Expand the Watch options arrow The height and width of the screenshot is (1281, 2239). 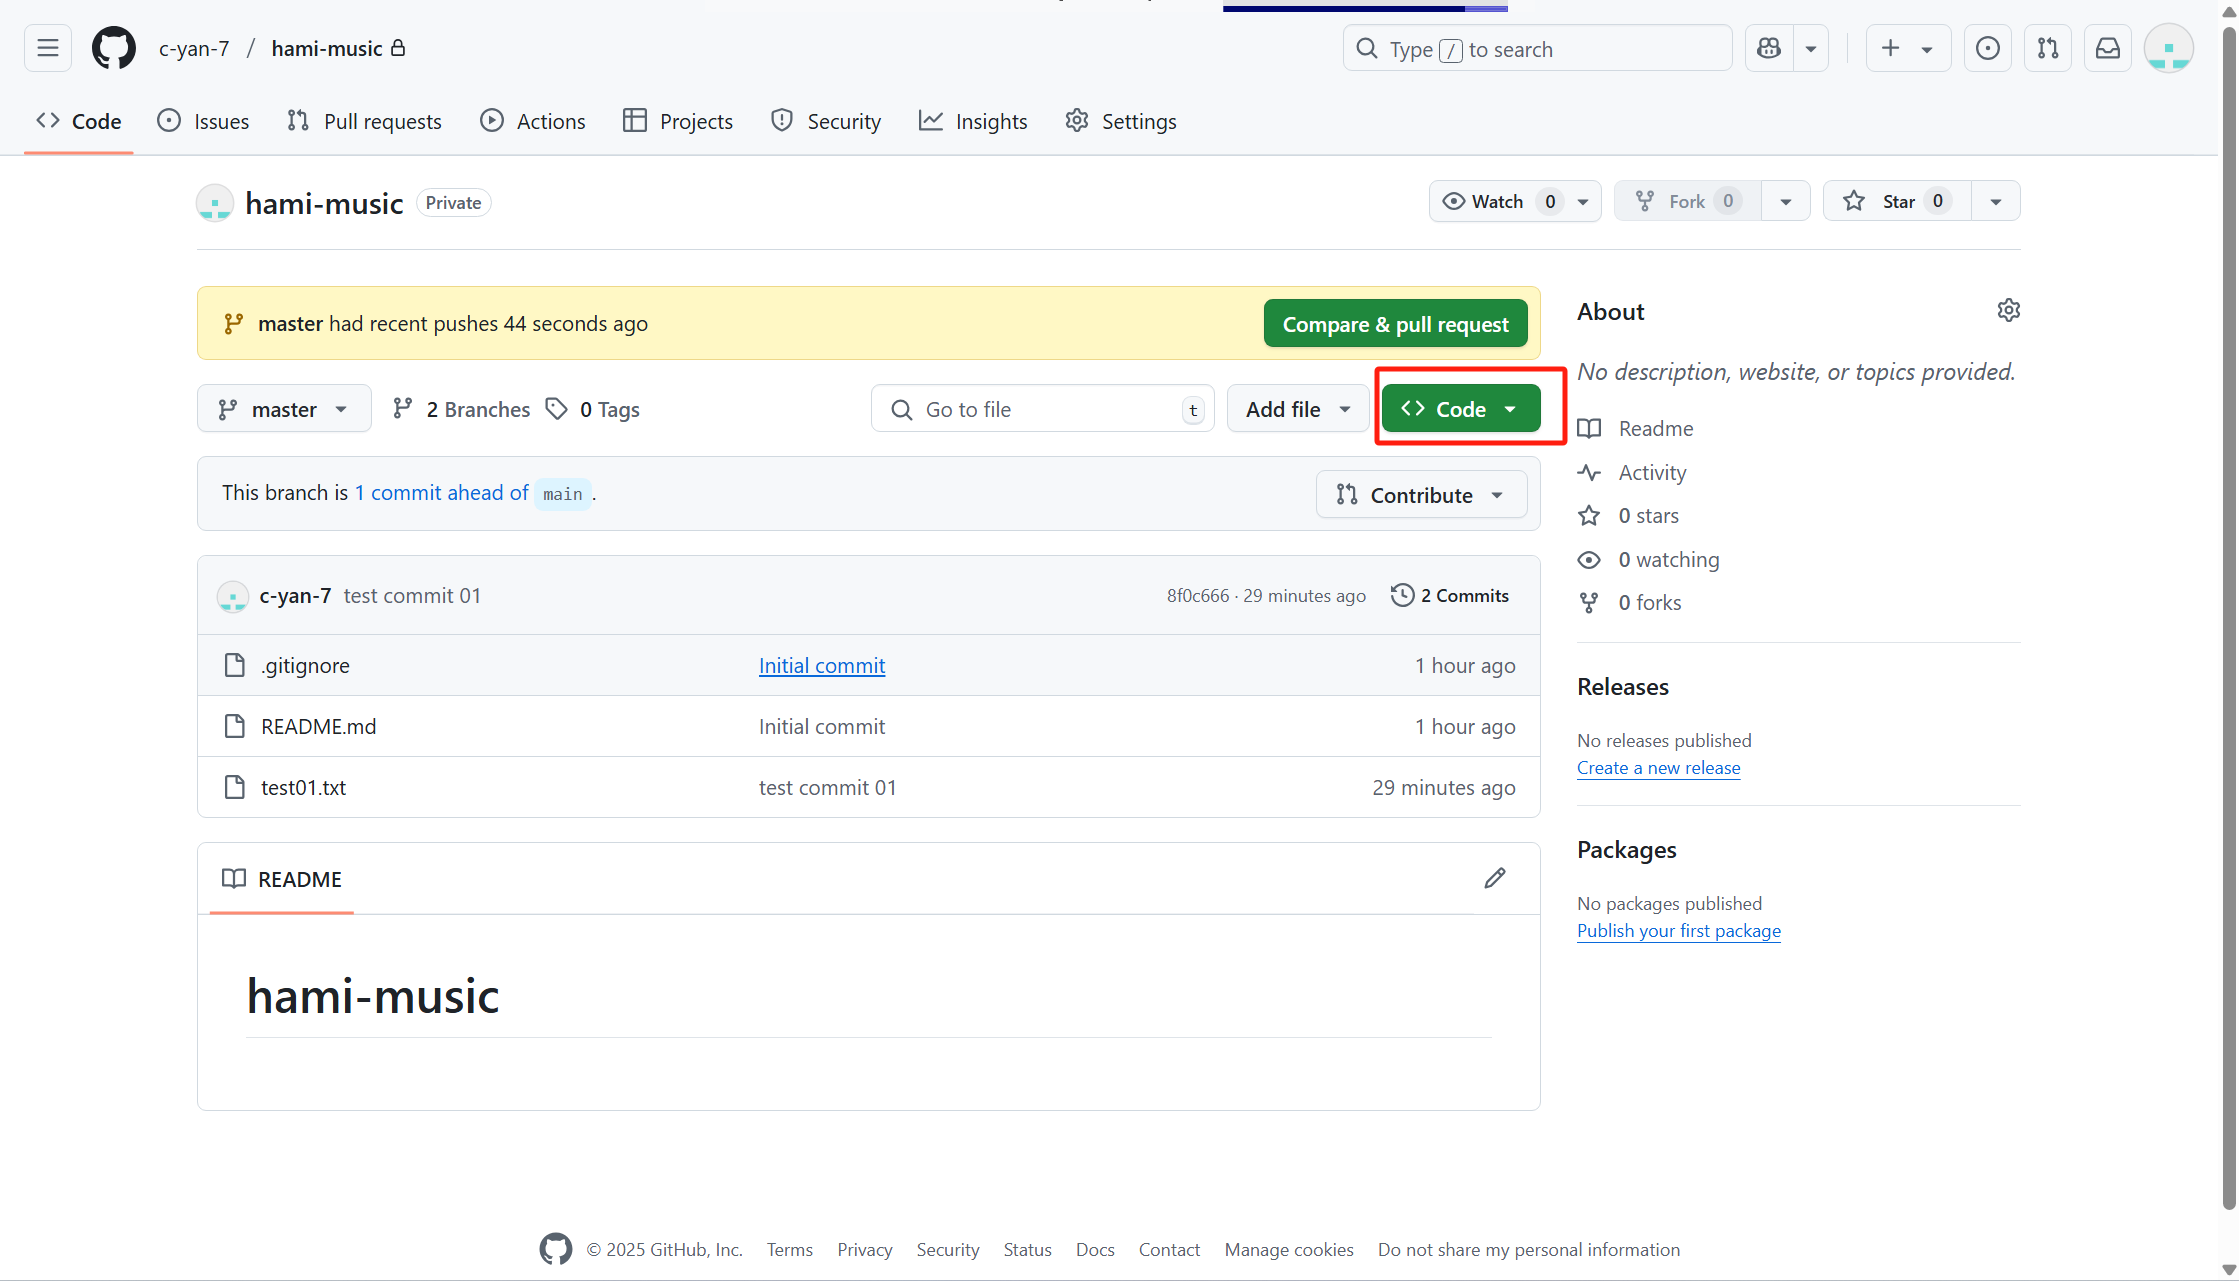tap(1581, 201)
